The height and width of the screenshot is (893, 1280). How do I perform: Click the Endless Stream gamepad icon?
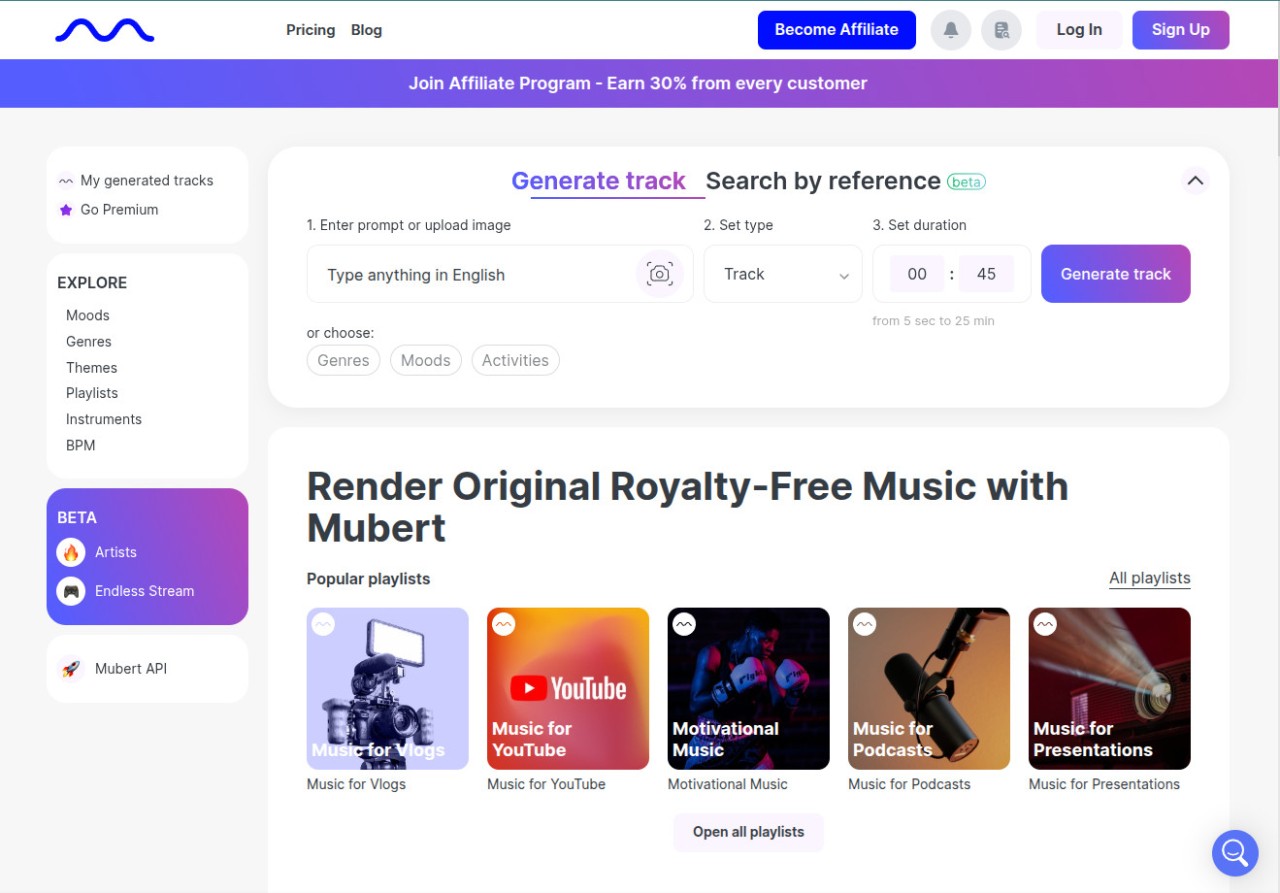(x=71, y=591)
